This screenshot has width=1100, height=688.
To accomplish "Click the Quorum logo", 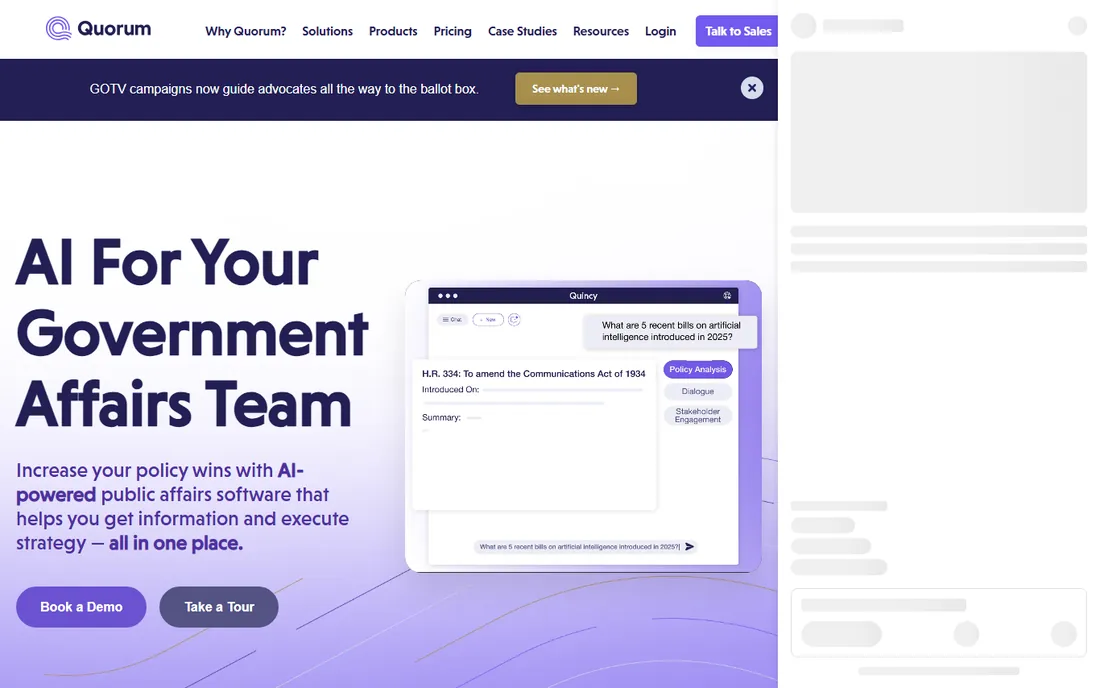I will pyautogui.click(x=98, y=29).
